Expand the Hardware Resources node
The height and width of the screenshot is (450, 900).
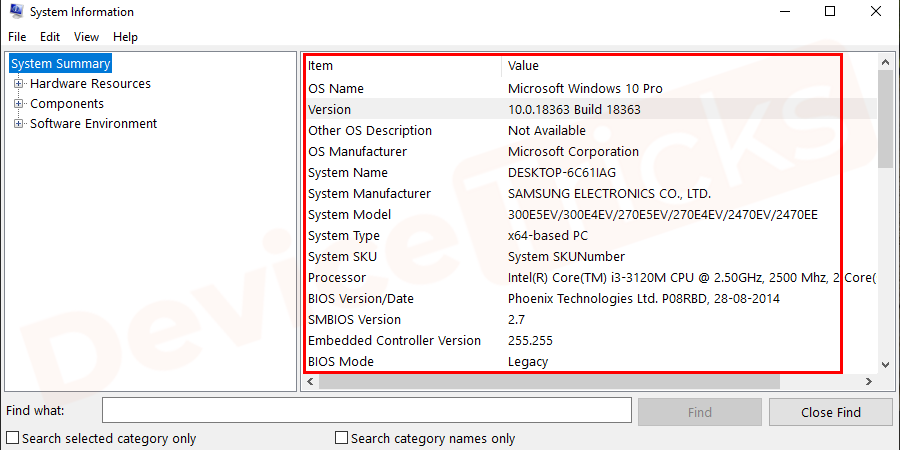click(x=18, y=84)
